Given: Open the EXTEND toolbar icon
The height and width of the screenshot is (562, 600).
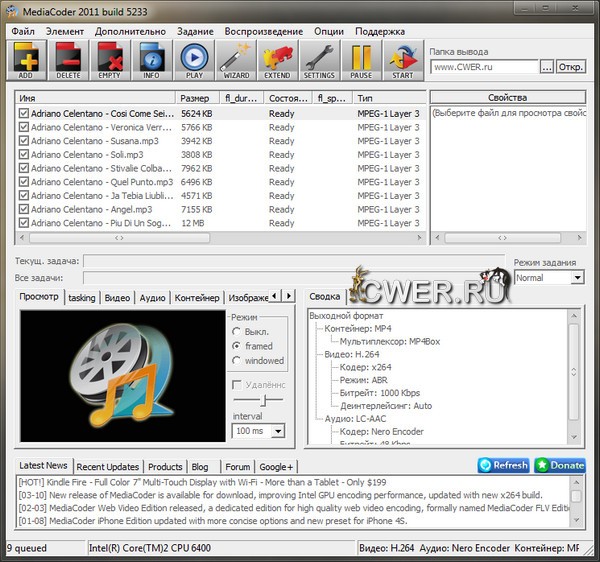Looking at the screenshot, I should [x=277, y=60].
